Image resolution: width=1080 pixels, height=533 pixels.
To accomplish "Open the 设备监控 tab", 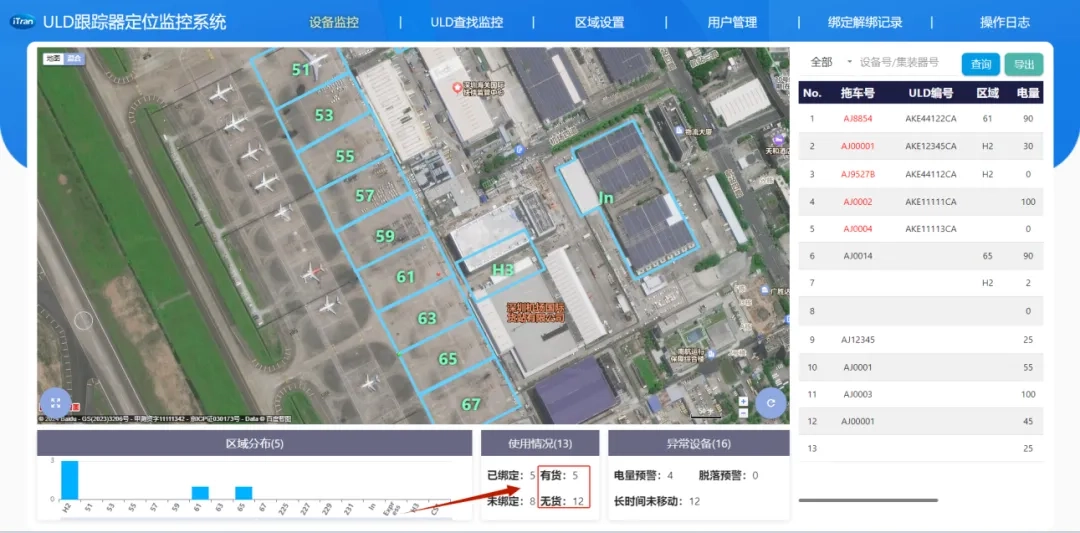I will pyautogui.click(x=334, y=22).
